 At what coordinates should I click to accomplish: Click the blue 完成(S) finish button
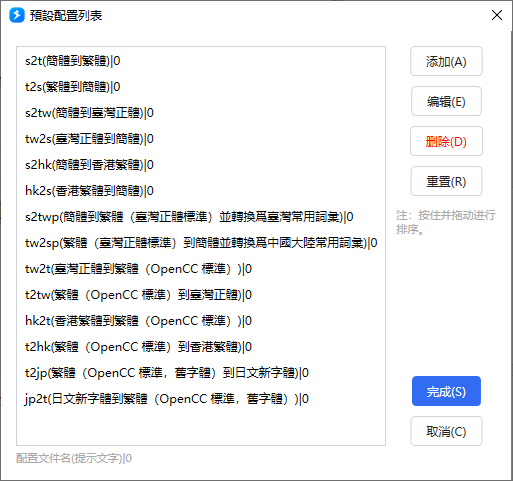(446, 391)
